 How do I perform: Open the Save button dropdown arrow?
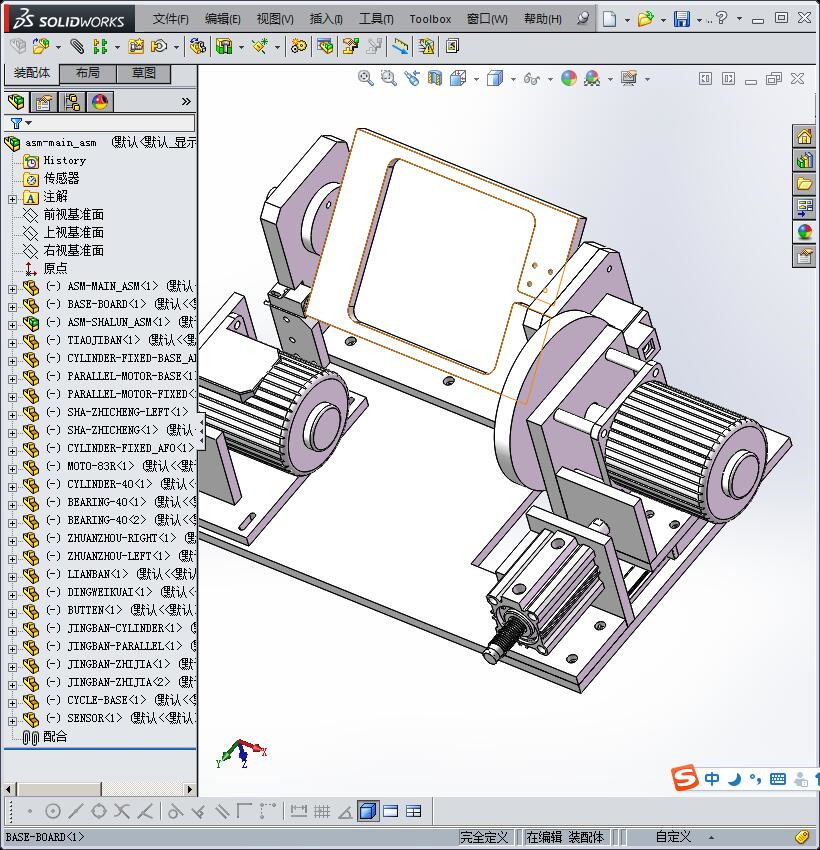pos(699,20)
